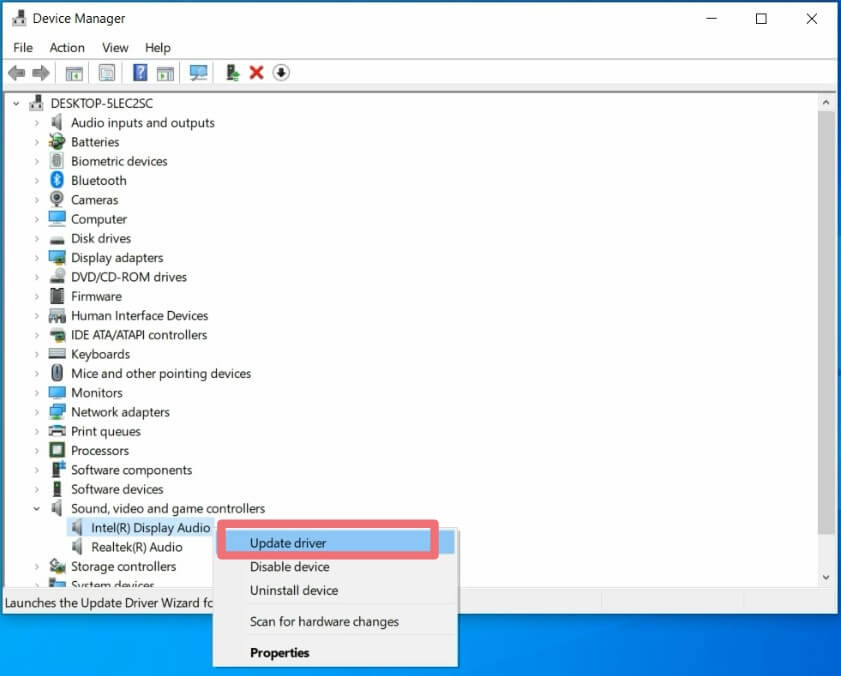The height and width of the screenshot is (676, 841).
Task: Click the Storage controllers icon
Action: 57,566
